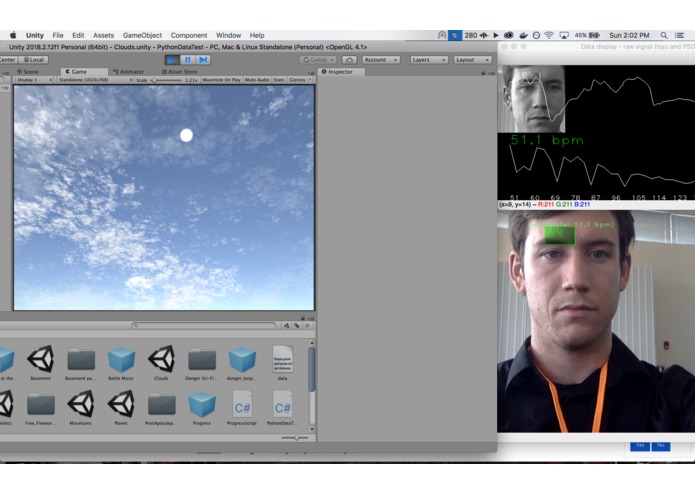This screenshot has height=494, width=695.
Task: Select the Basement pa... folder
Action: pyautogui.click(x=81, y=362)
